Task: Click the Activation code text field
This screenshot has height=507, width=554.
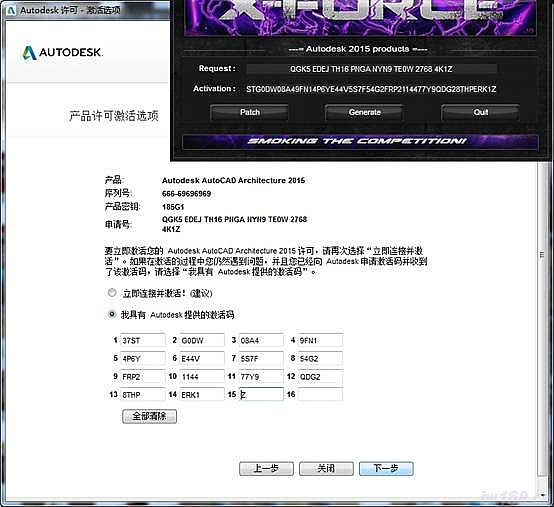Action: (x=371, y=89)
